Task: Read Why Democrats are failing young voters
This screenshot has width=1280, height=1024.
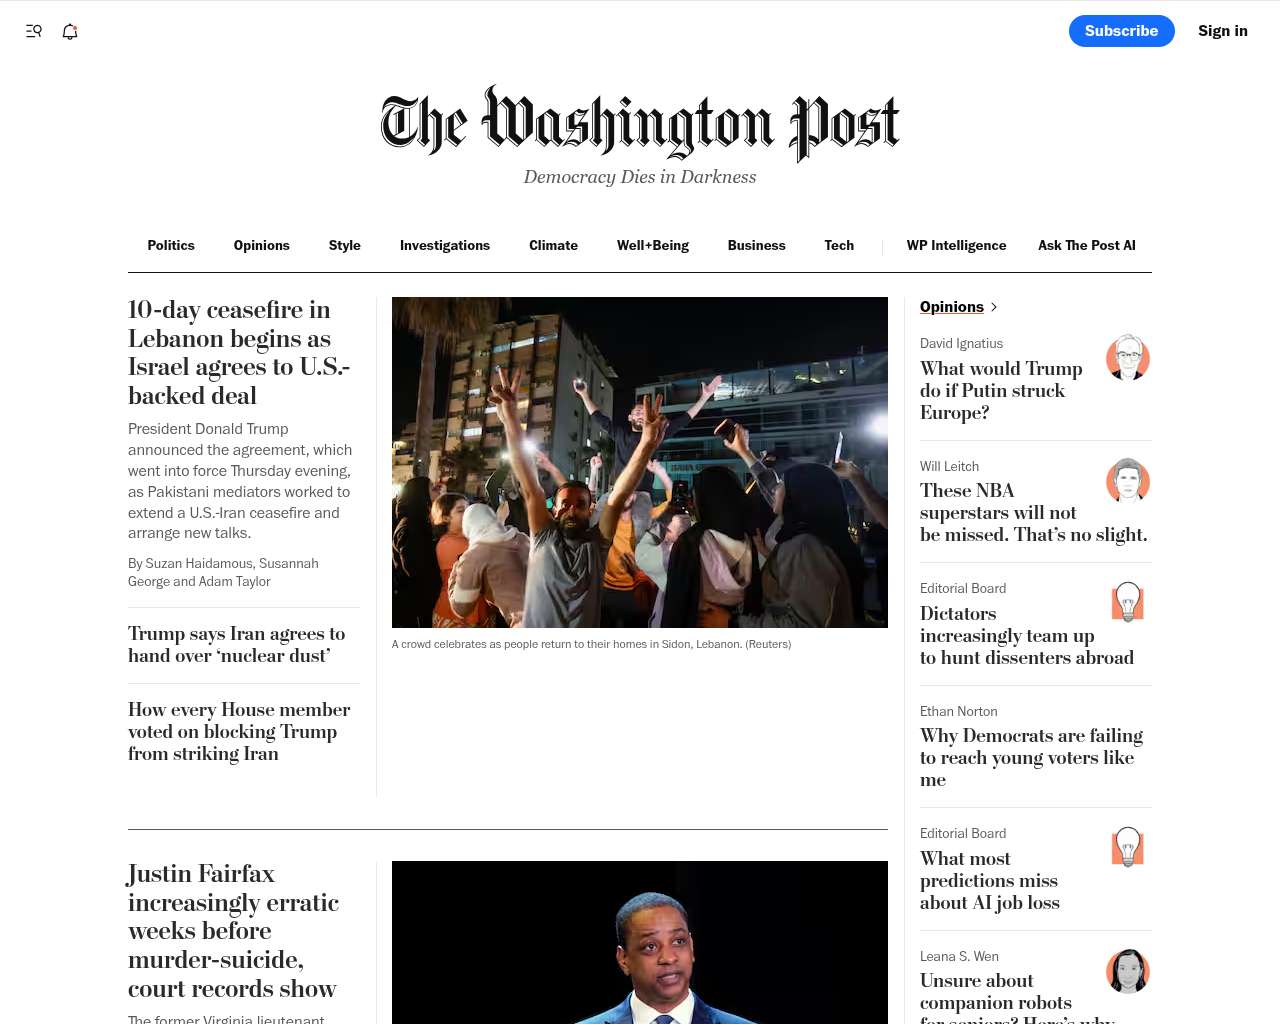Action: pyautogui.click(x=1031, y=758)
